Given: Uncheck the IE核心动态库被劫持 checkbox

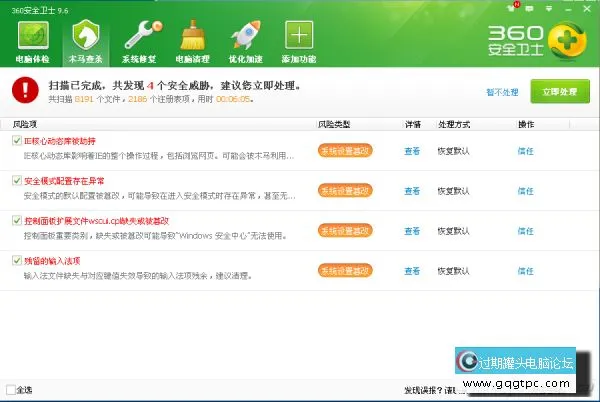Looking at the screenshot, I should click(16, 140).
